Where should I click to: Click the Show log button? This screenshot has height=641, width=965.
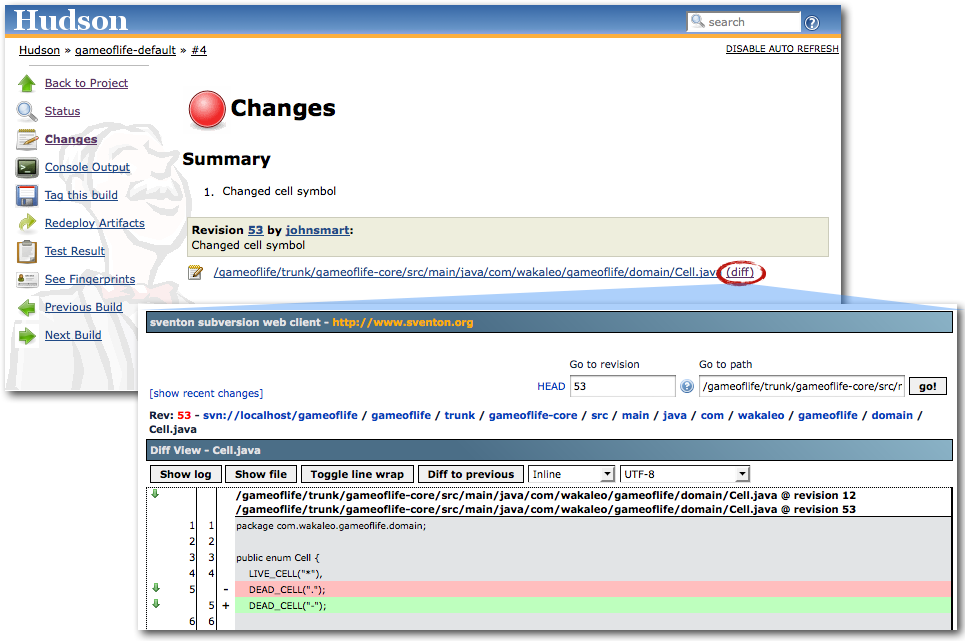click(x=185, y=474)
